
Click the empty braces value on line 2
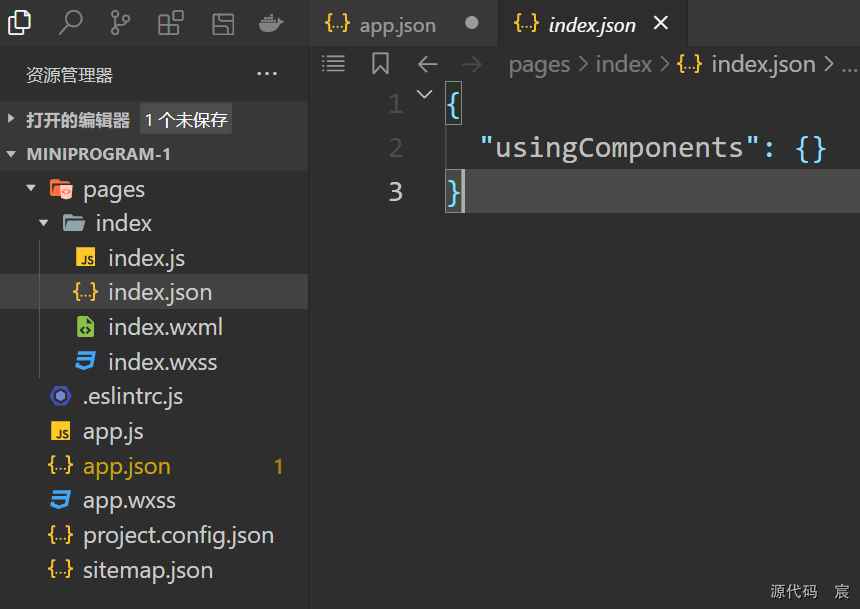(811, 149)
